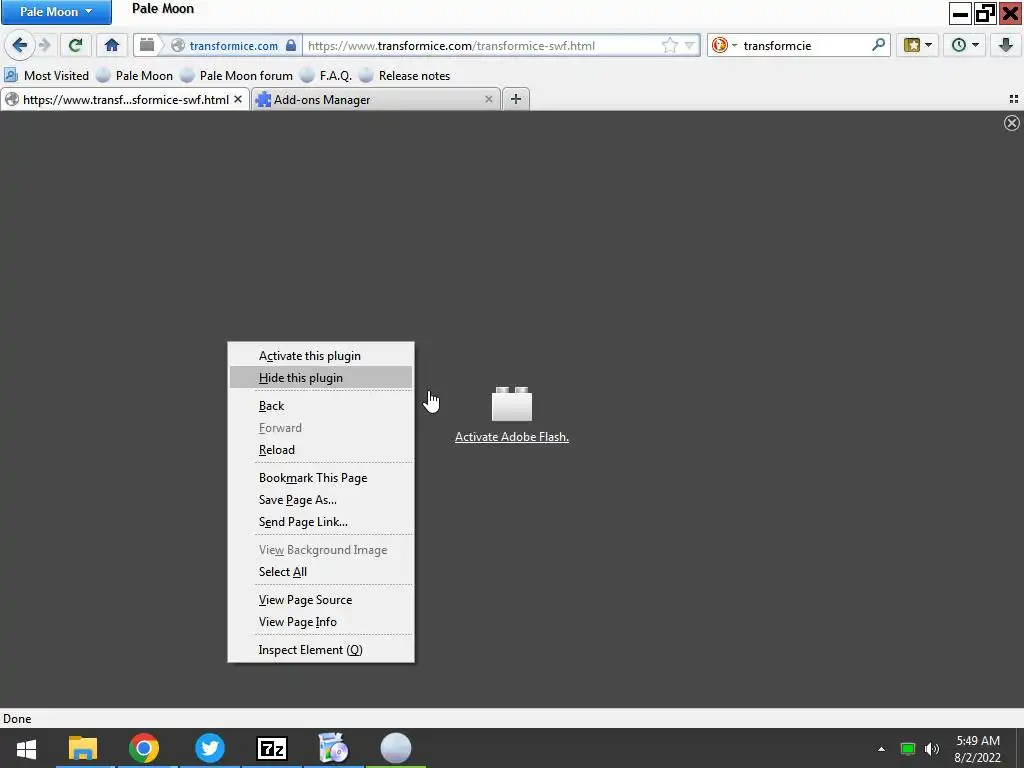Select Reload in the context menu

pyautogui.click(x=321, y=449)
